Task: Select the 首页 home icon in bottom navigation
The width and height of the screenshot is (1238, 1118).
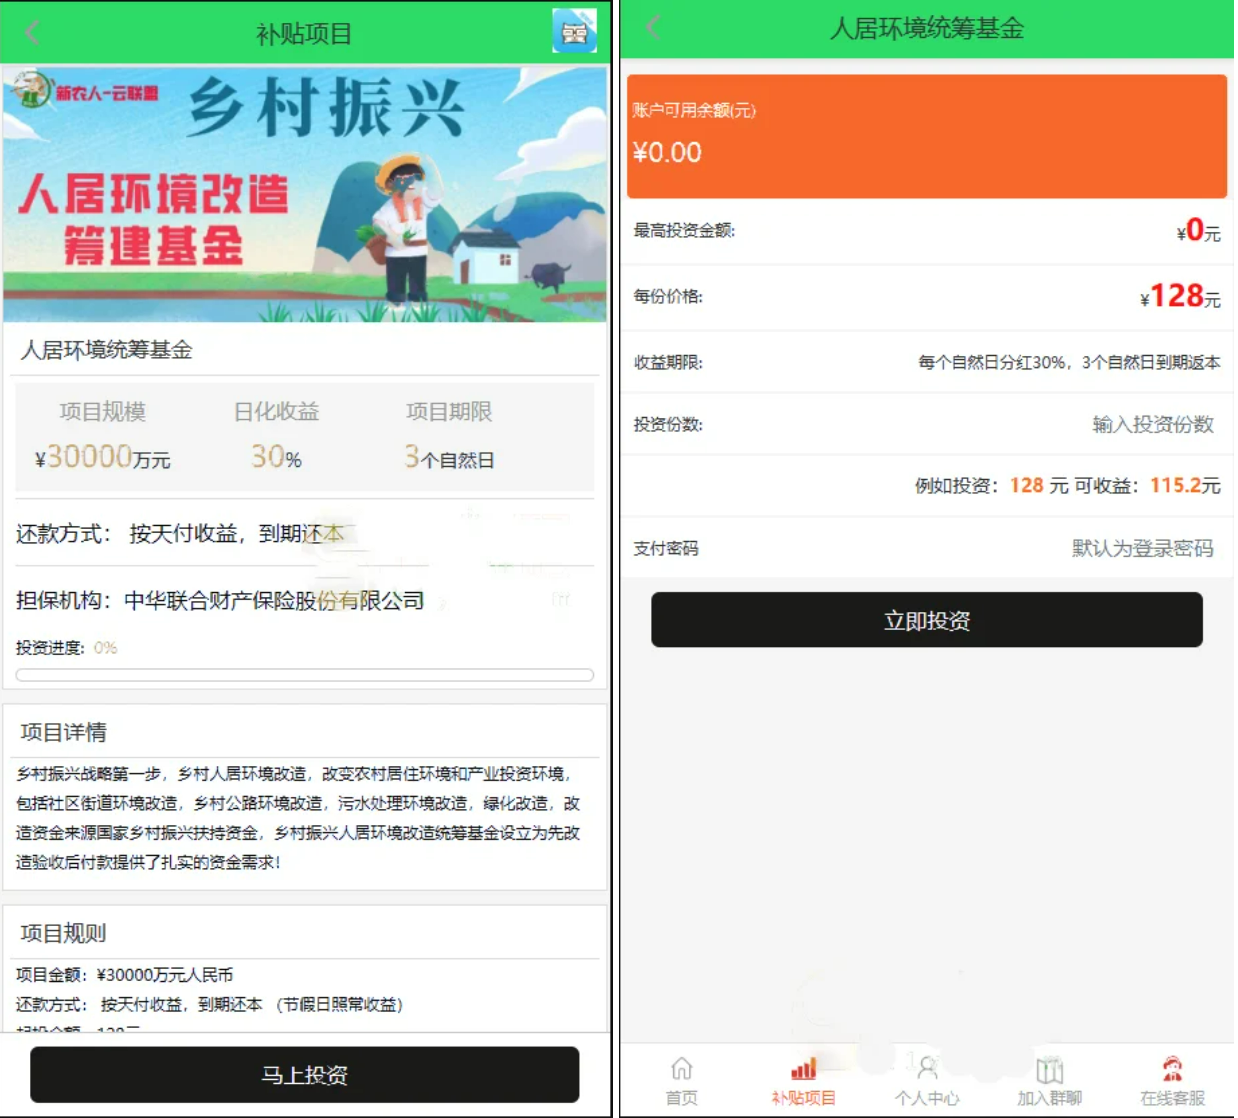Action: [x=681, y=1067]
